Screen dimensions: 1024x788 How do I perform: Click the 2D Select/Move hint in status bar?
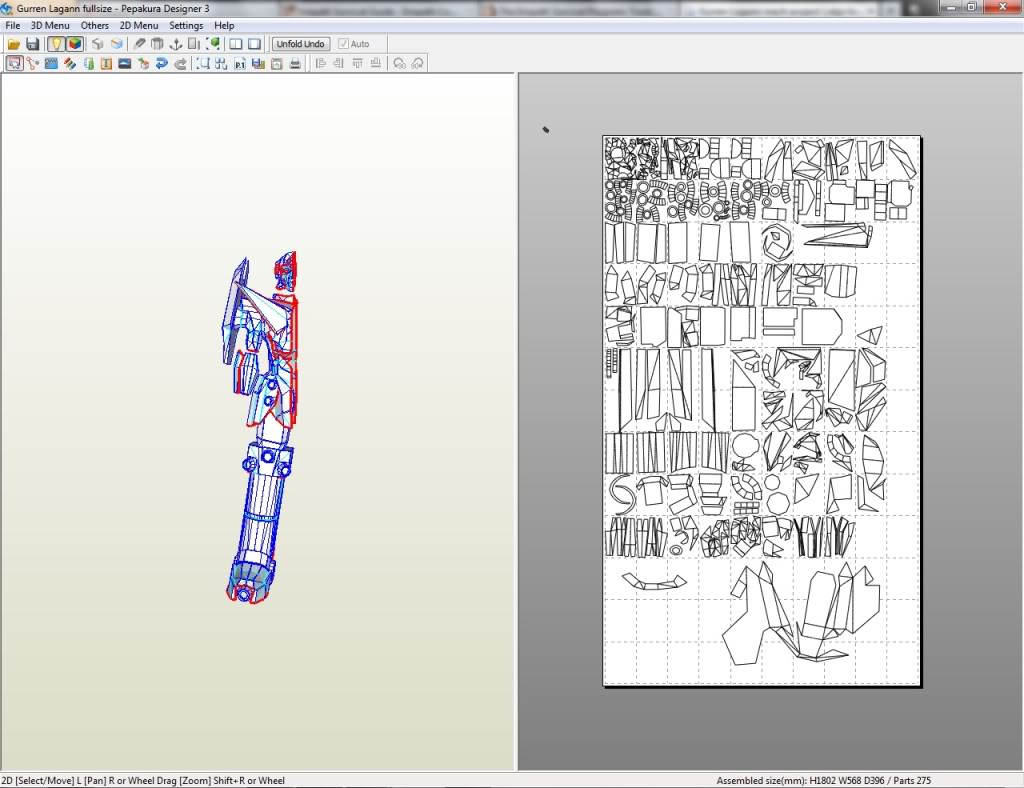[143, 780]
